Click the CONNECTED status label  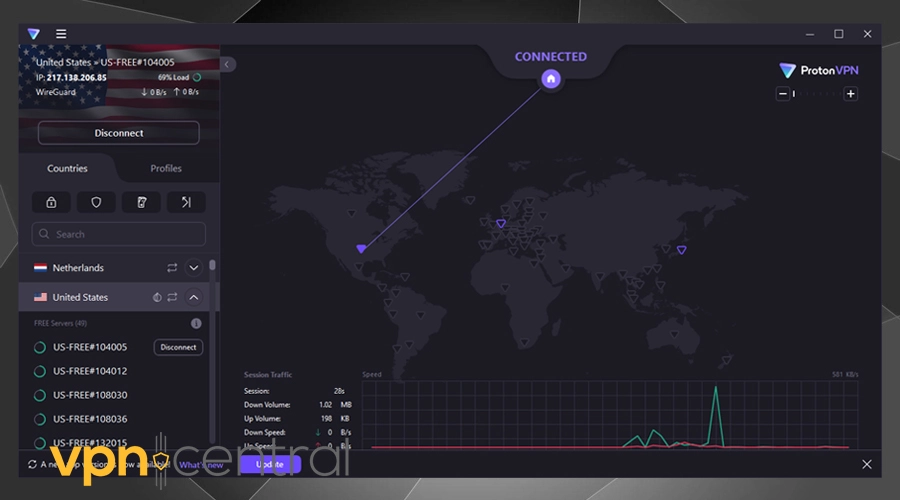[551, 57]
